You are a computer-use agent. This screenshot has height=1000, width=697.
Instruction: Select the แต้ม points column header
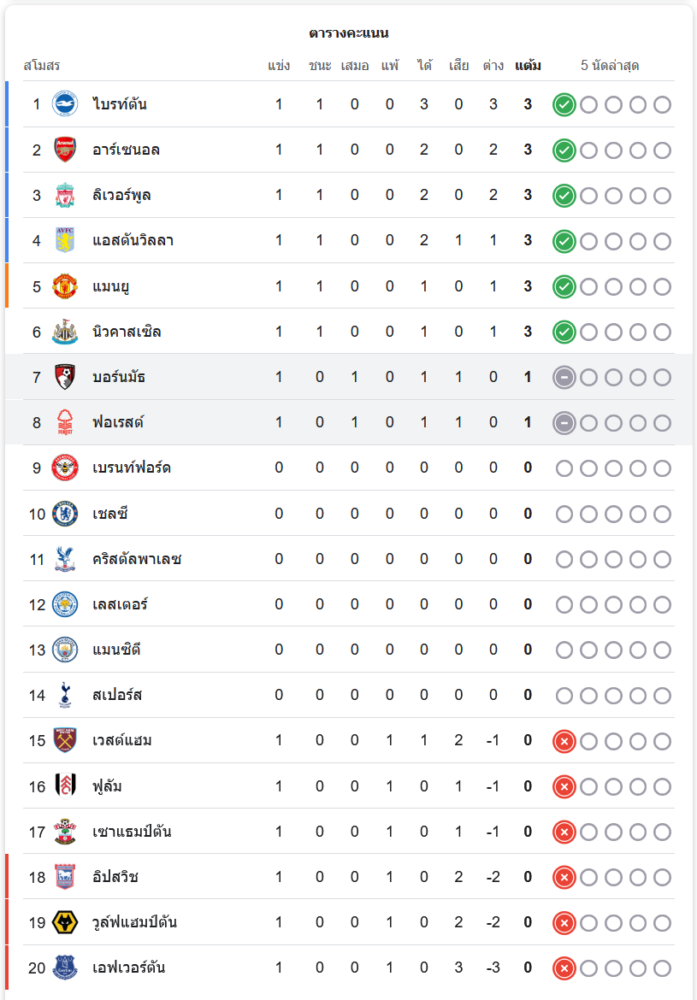click(528, 65)
